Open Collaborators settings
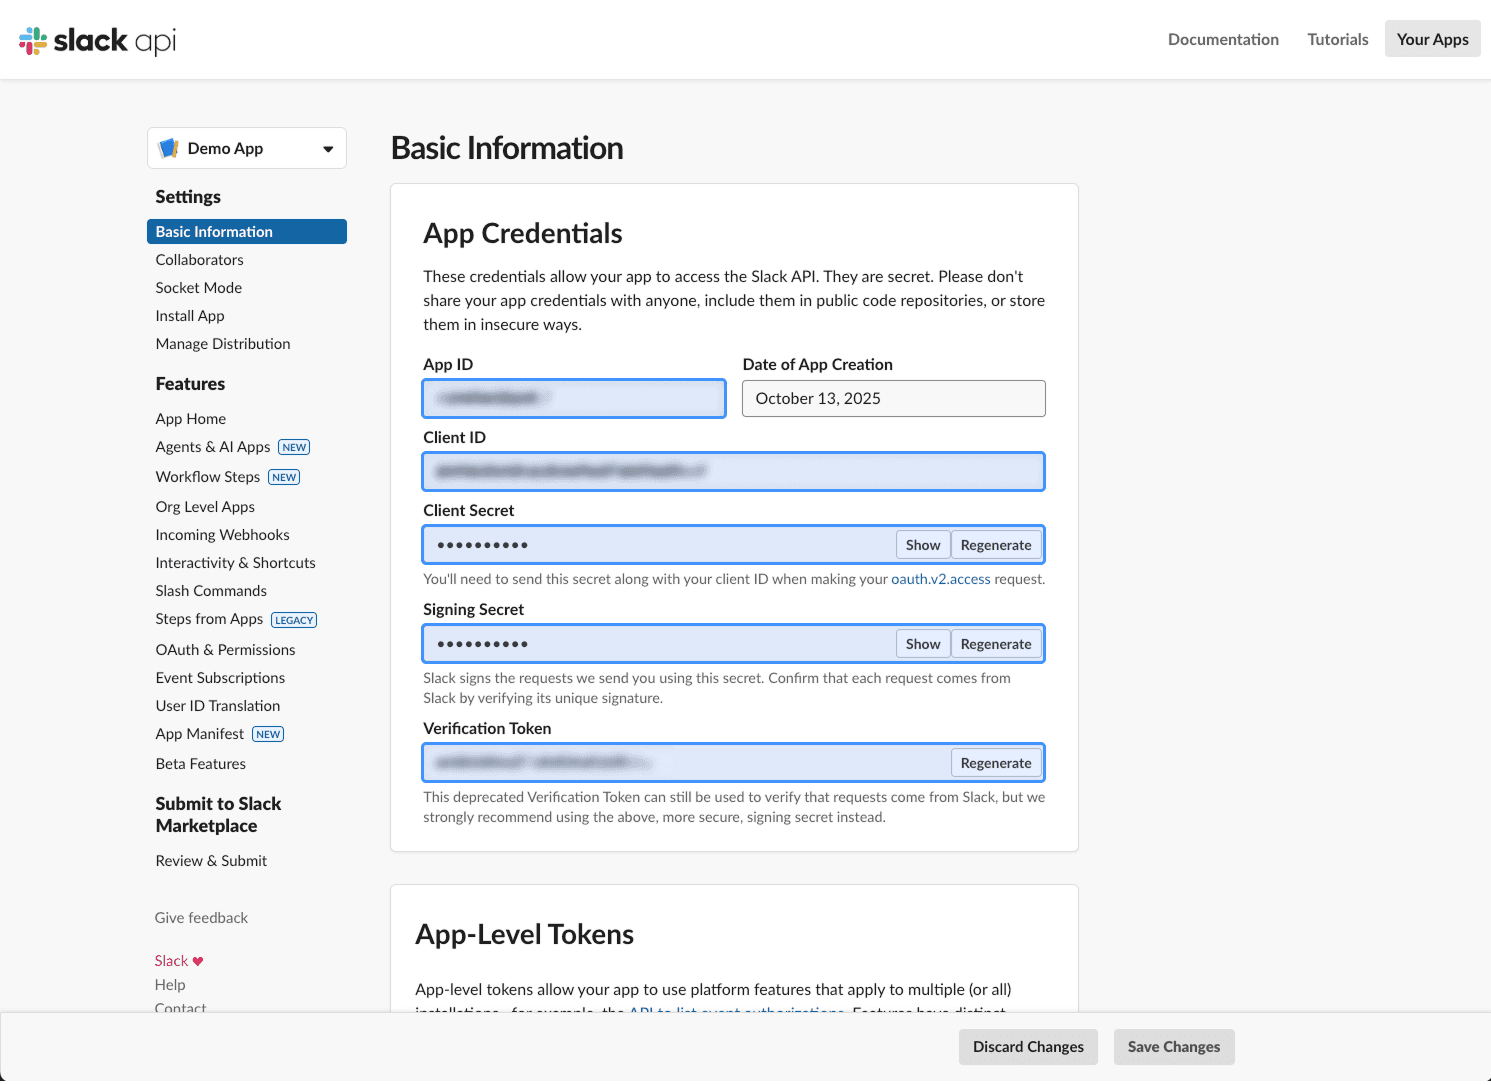The height and width of the screenshot is (1085, 1491). pos(199,259)
